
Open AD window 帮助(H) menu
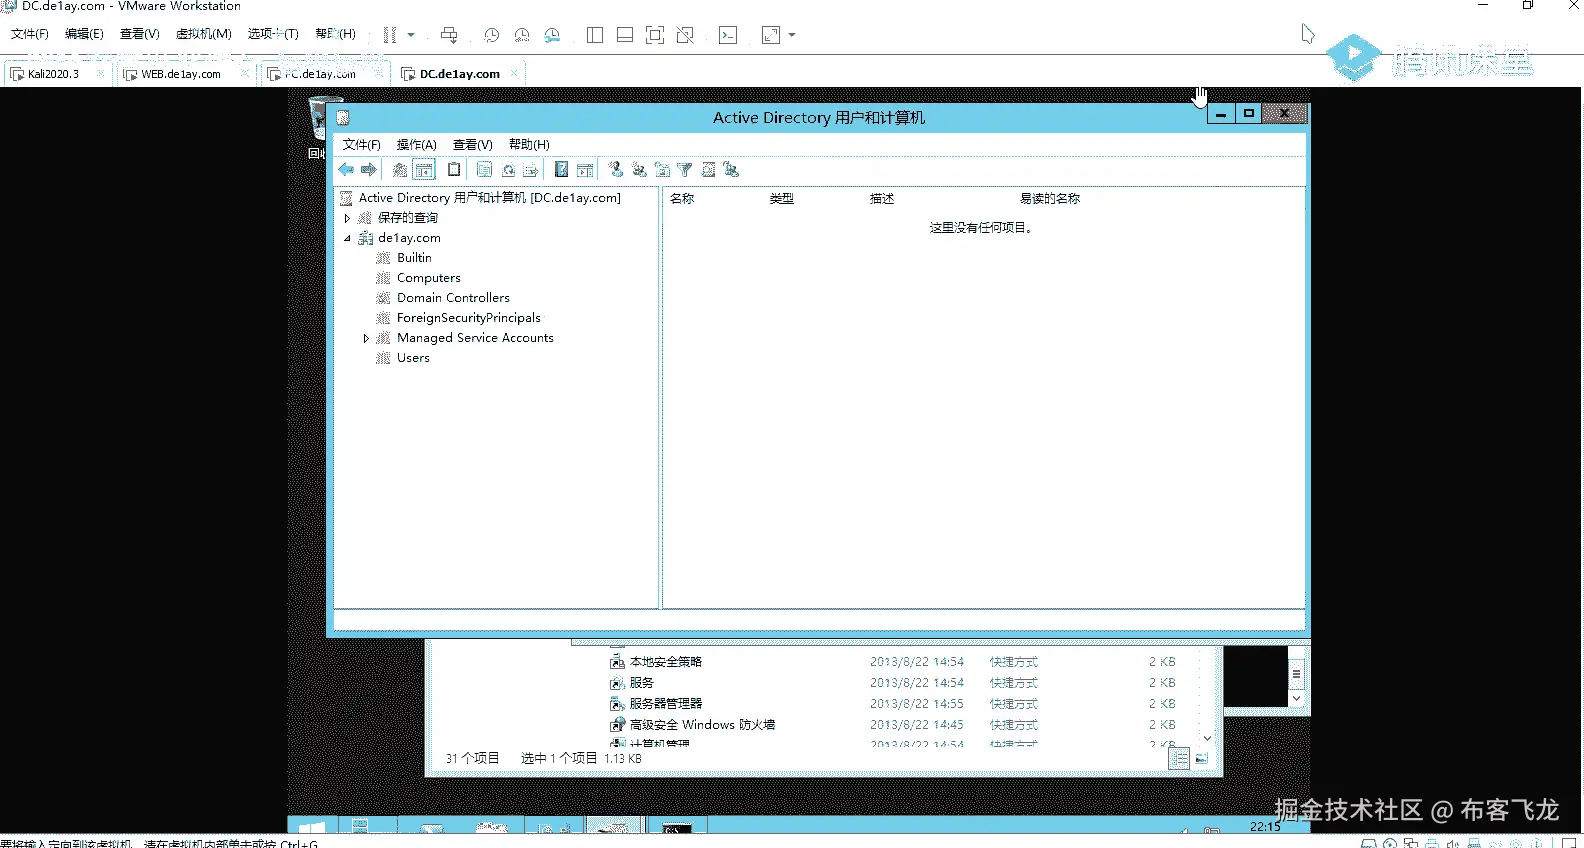[x=529, y=145]
